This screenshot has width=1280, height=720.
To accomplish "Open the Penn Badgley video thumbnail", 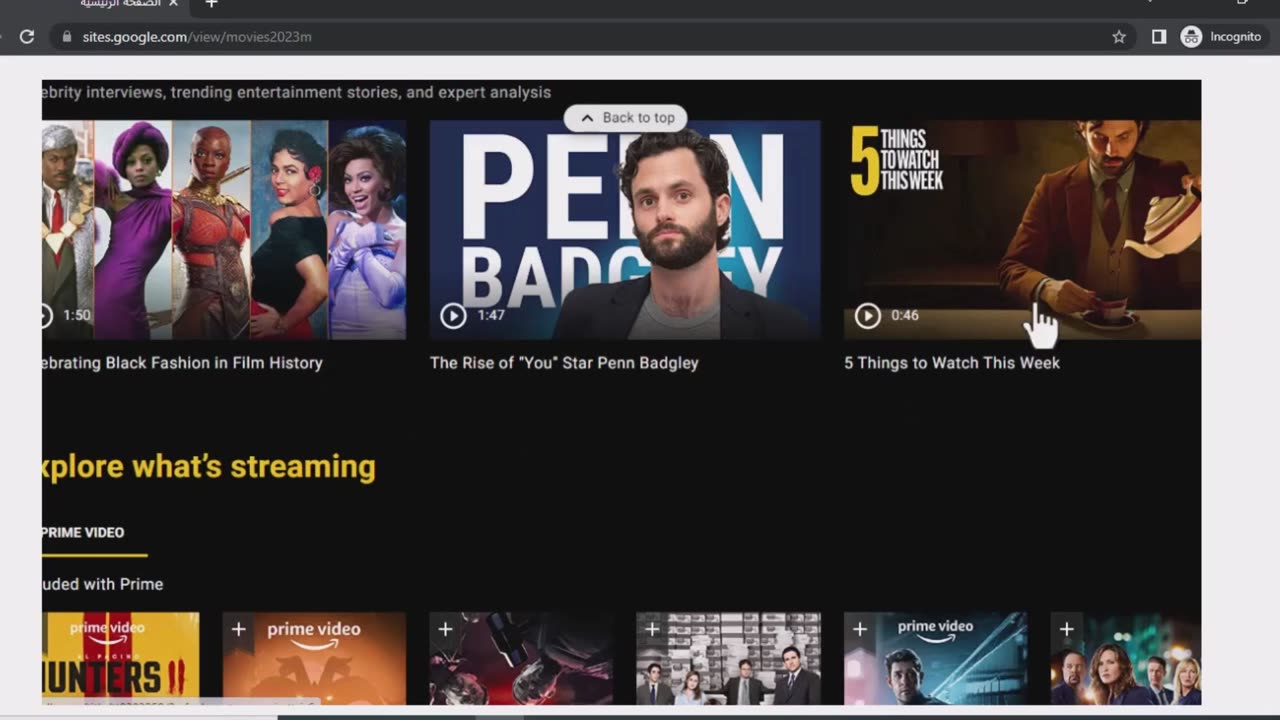I will [625, 230].
